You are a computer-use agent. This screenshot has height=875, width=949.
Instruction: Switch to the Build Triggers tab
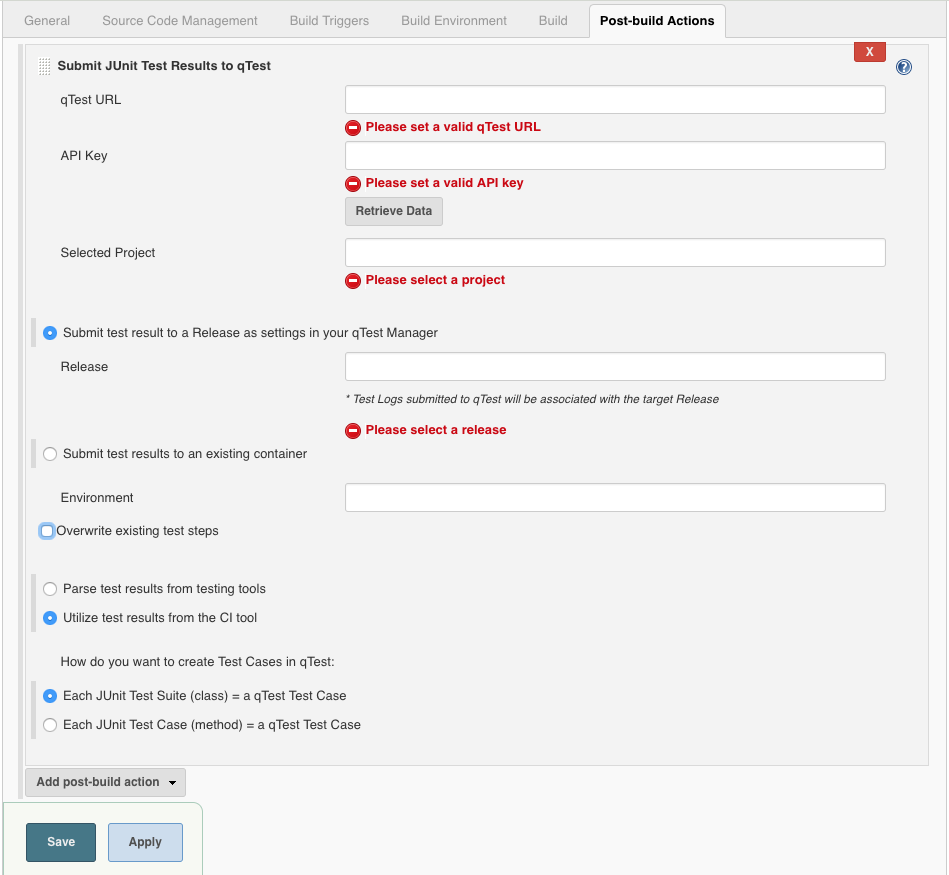[329, 21]
